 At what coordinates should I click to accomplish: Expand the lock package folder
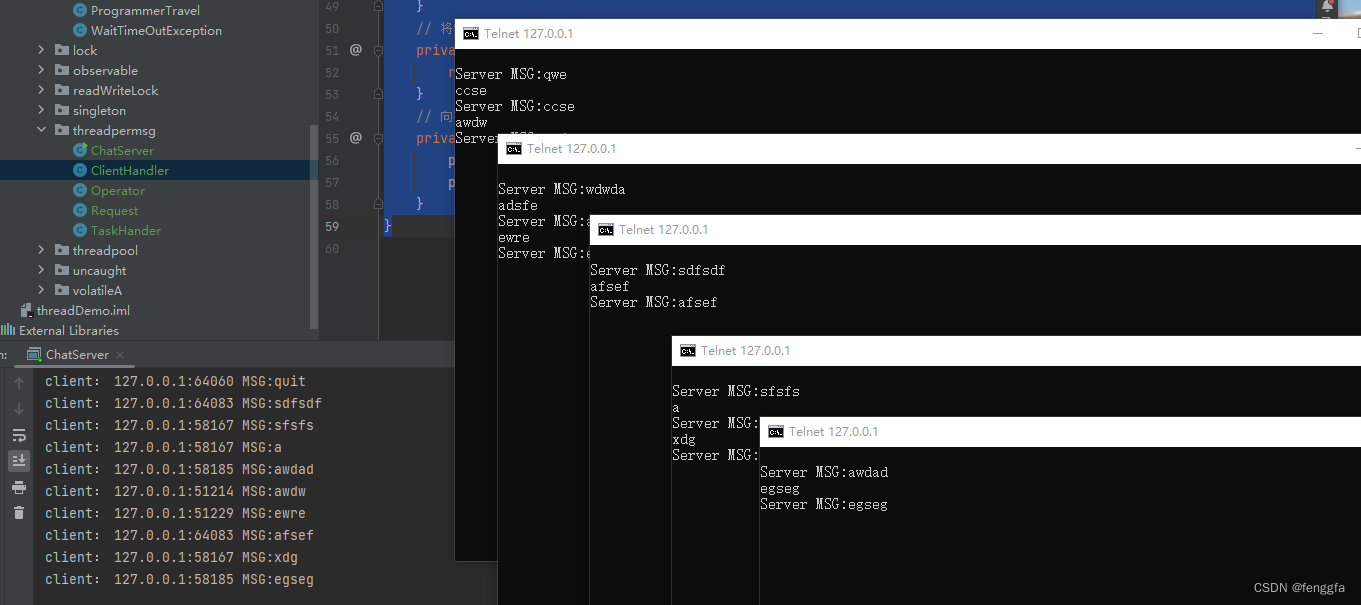pos(41,50)
